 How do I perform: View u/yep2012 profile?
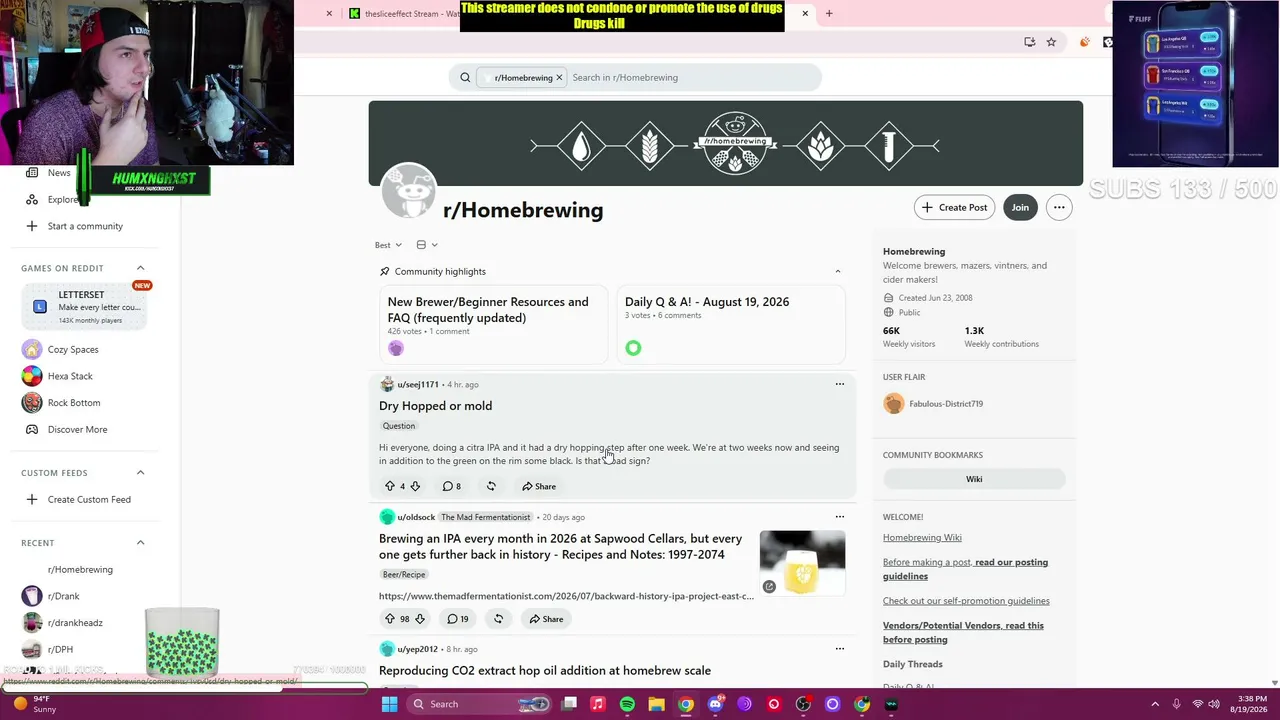click(417, 650)
